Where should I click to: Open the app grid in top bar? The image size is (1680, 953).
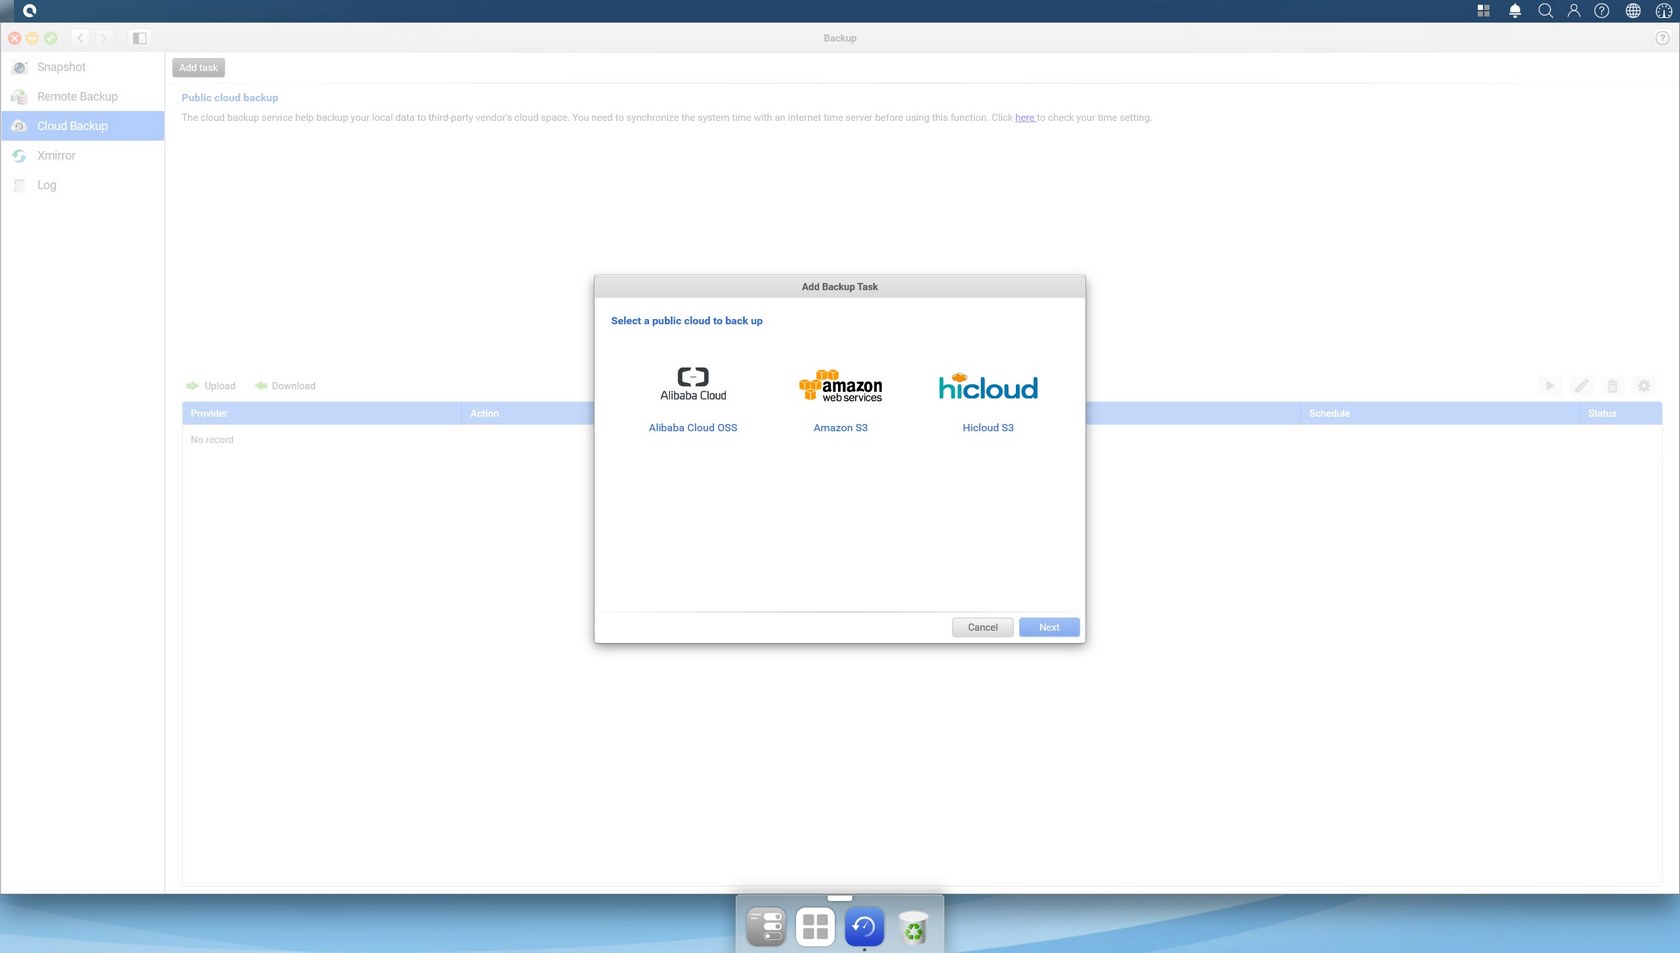[1483, 11]
